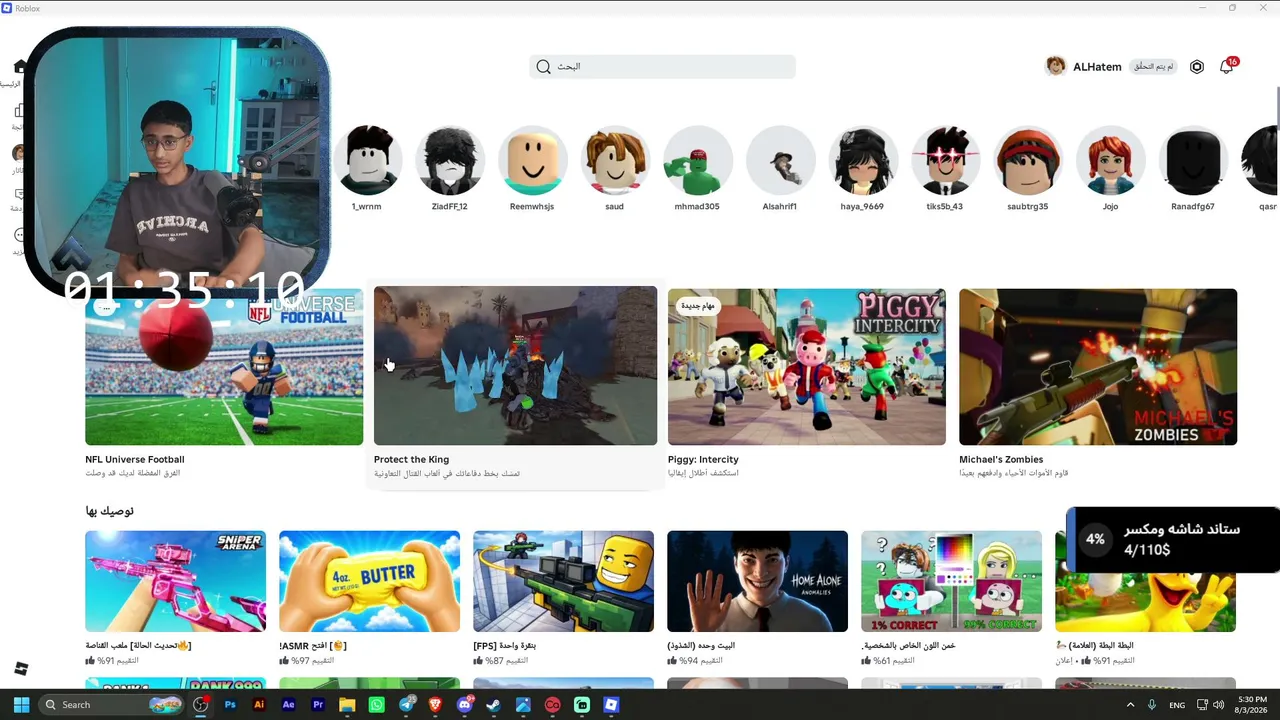Click the 94% rating under Home Alone
The height and width of the screenshot is (720, 1280).
[695, 661]
